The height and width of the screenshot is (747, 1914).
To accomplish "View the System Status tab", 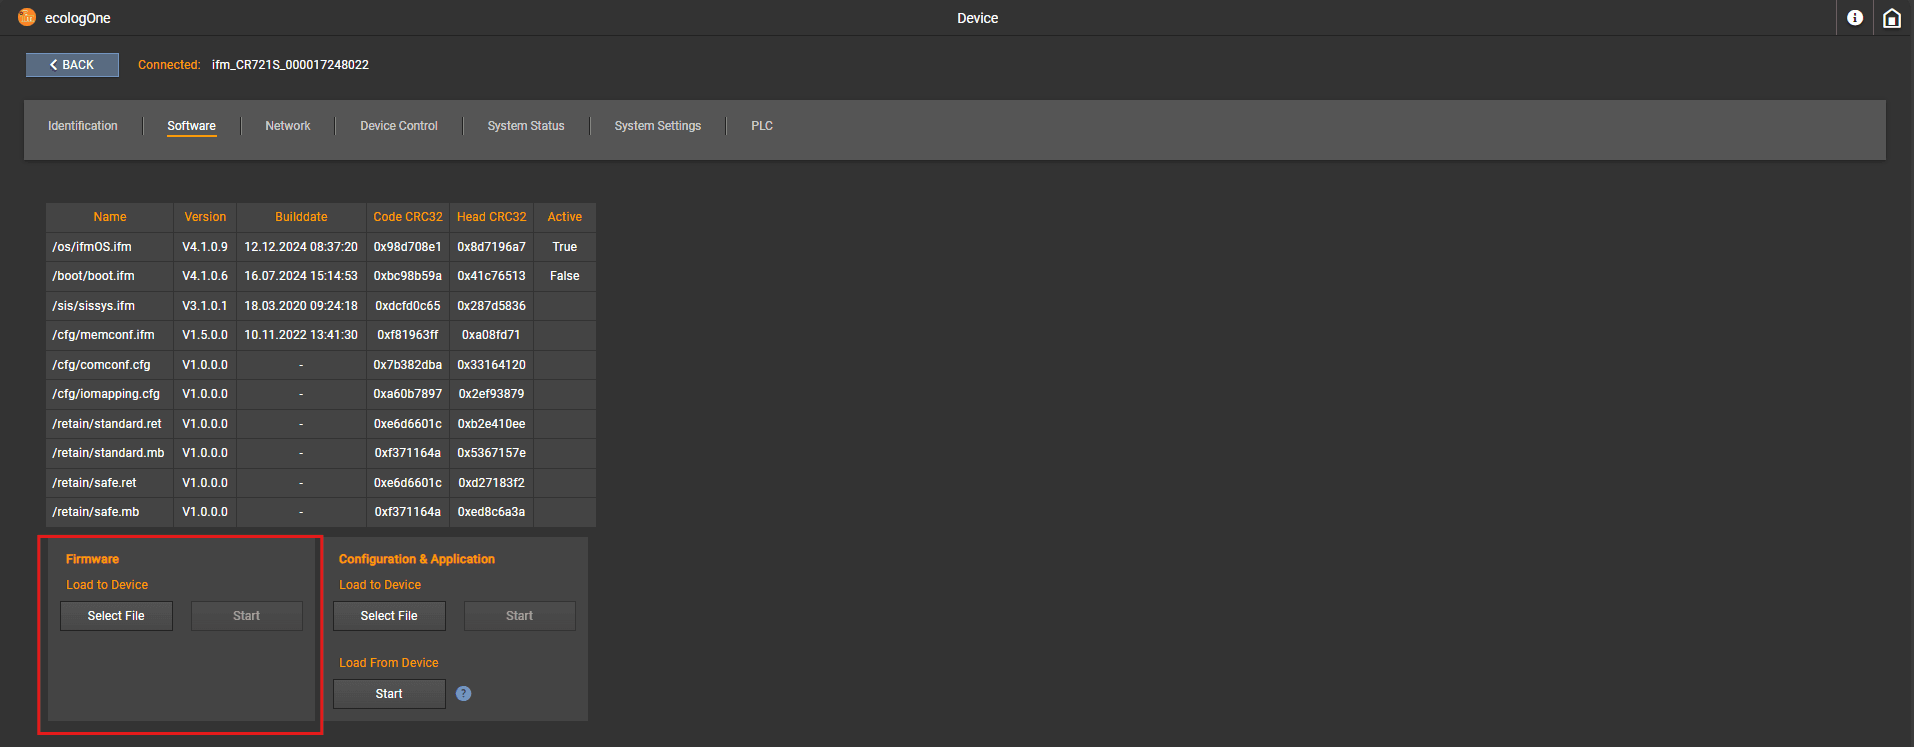I will pos(526,126).
